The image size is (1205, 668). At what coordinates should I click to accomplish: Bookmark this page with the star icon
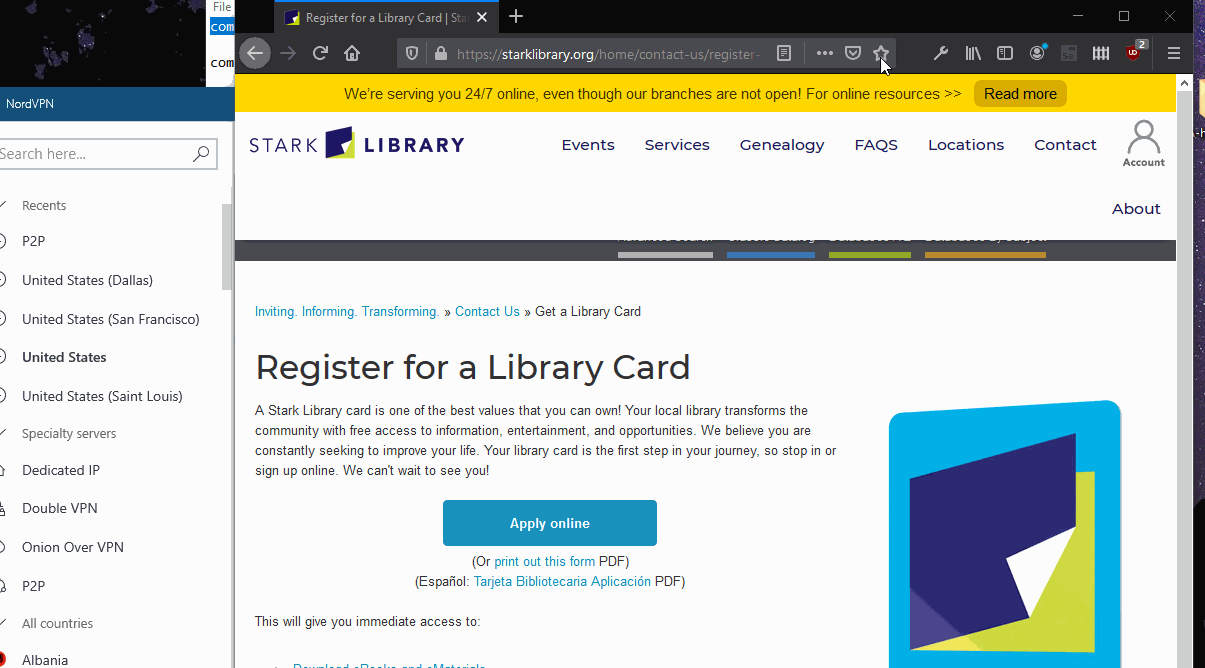(x=880, y=54)
